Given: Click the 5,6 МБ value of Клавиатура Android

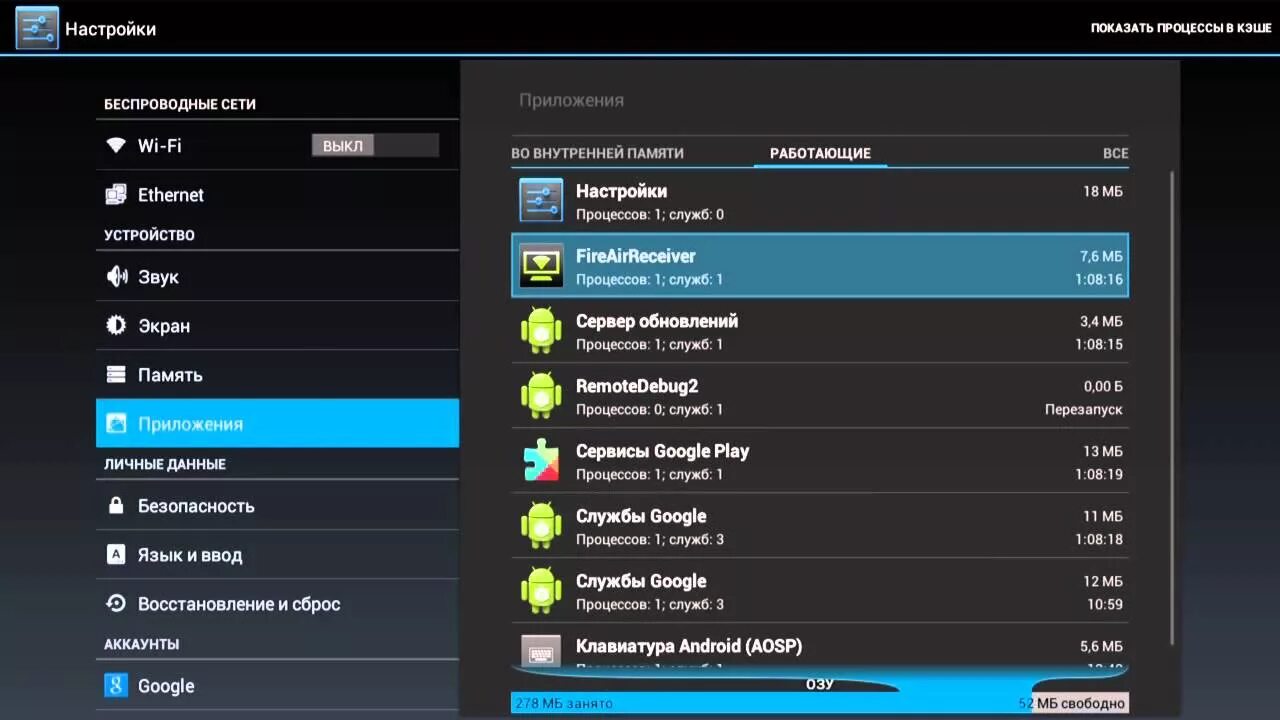Looking at the screenshot, I should tap(1101, 646).
